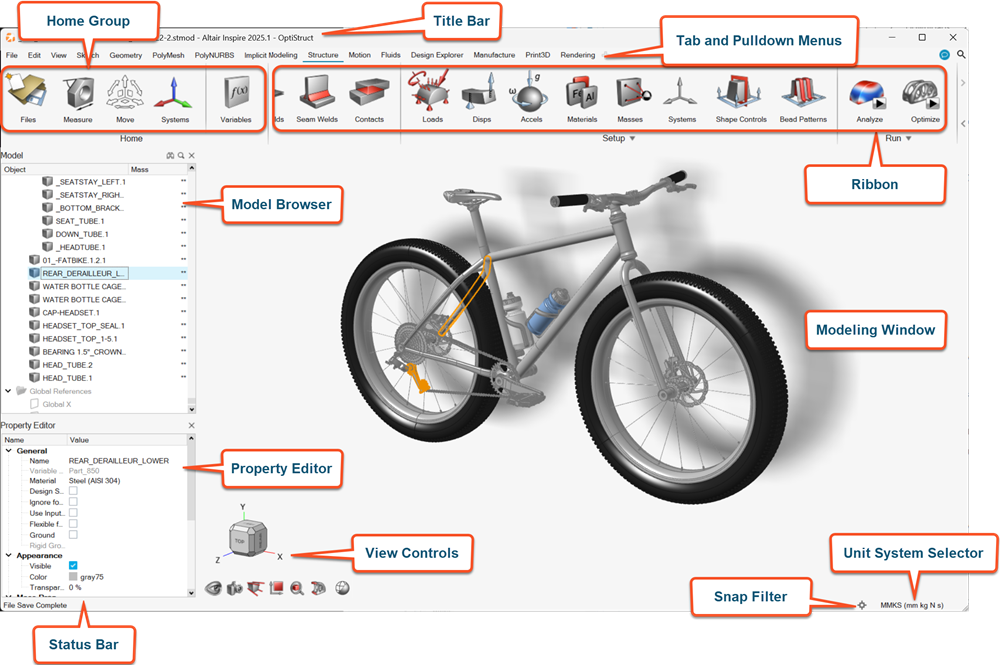Switch to the Rendering tab
Viewport: 1000px width, 665px height.
coord(578,55)
